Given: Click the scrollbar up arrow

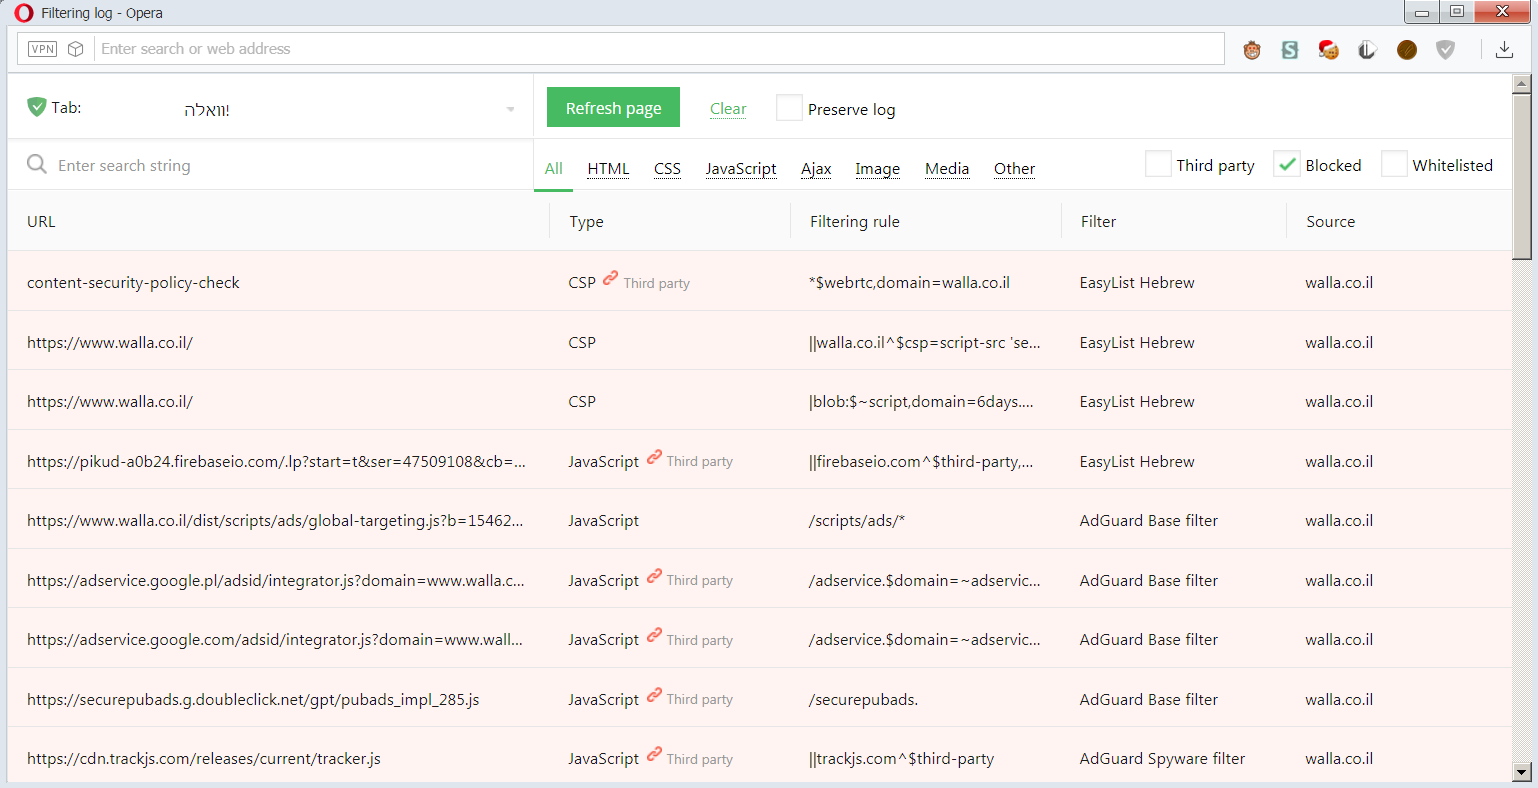Looking at the screenshot, I should tap(1521, 84).
